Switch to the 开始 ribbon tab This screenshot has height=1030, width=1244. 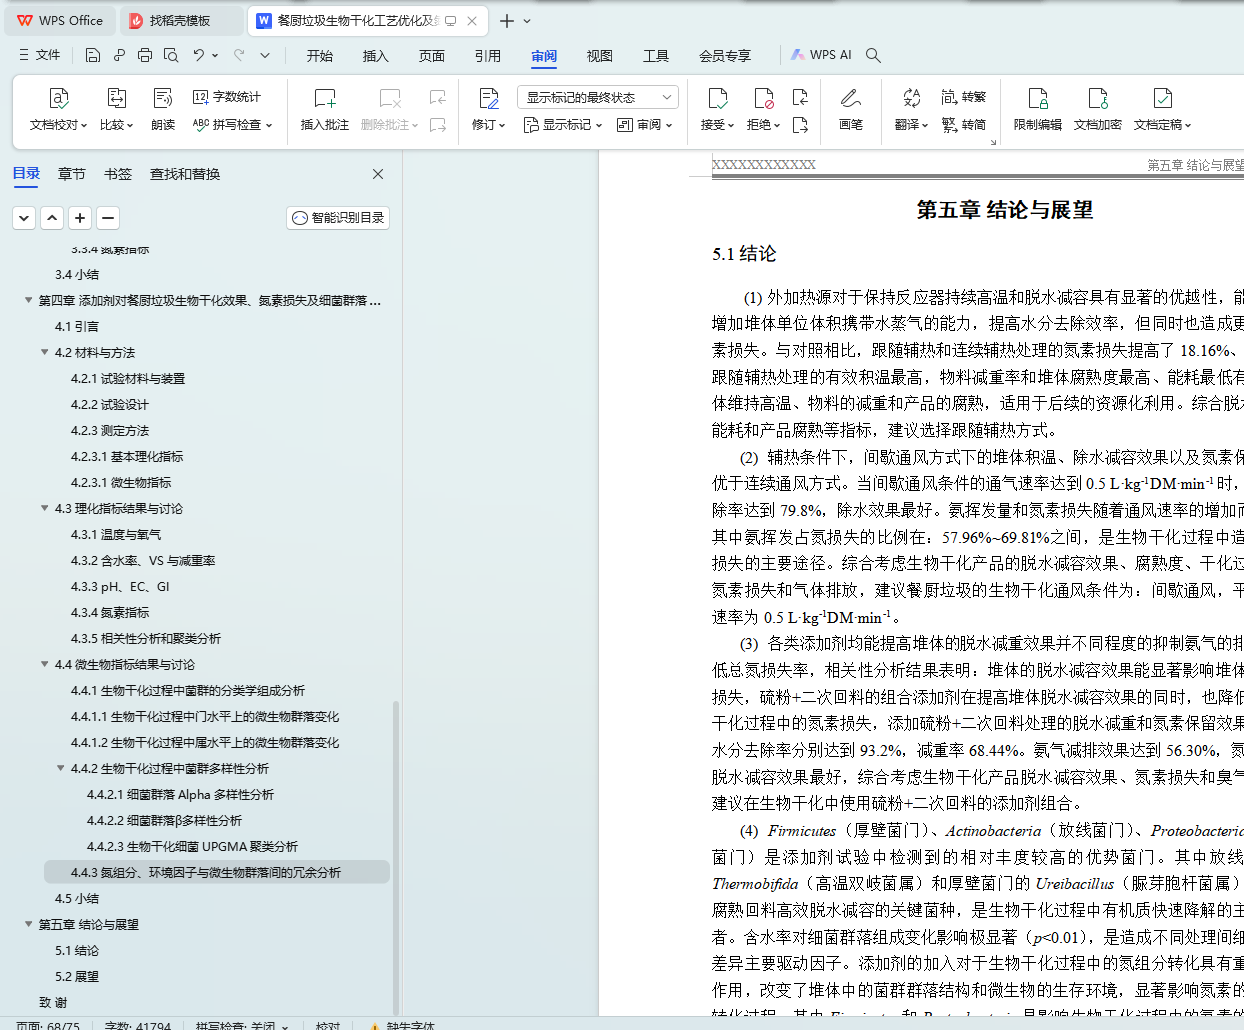pyautogui.click(x=320, y=56)
